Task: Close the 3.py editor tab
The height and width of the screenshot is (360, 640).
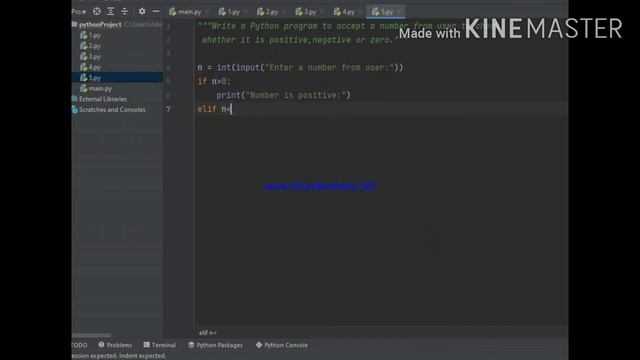Action: click(322, 12)
